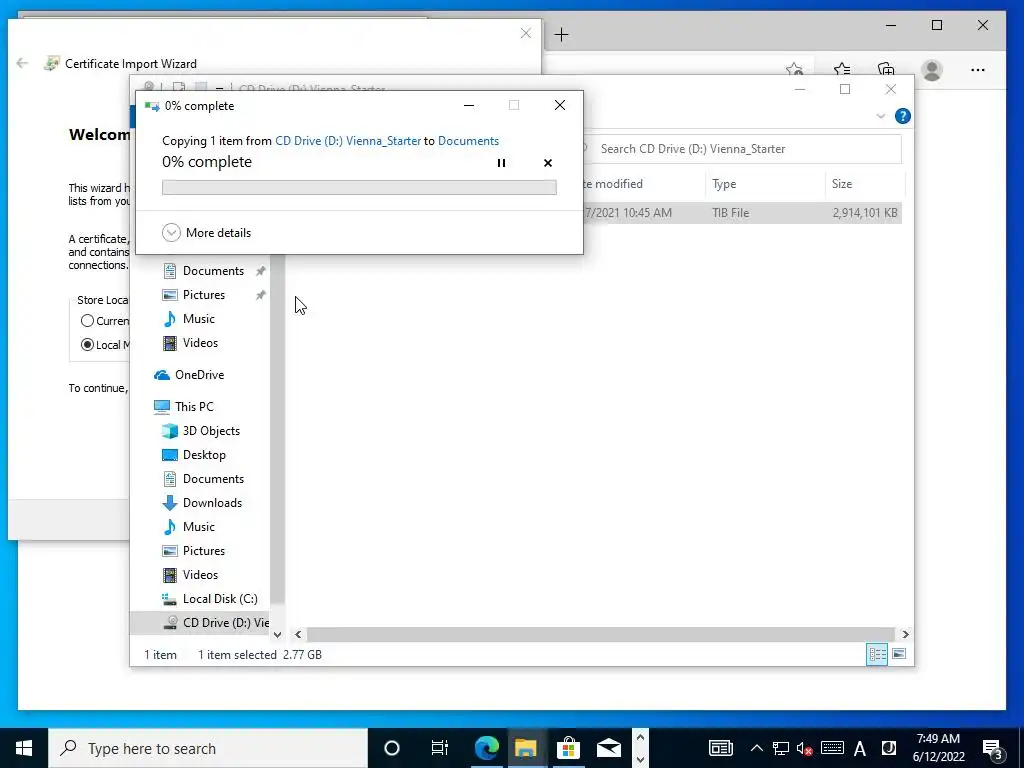This screenshot has width=1024, height=768.
Task: Expand More details in copy dialog
Action: click(x=206, y=232)
